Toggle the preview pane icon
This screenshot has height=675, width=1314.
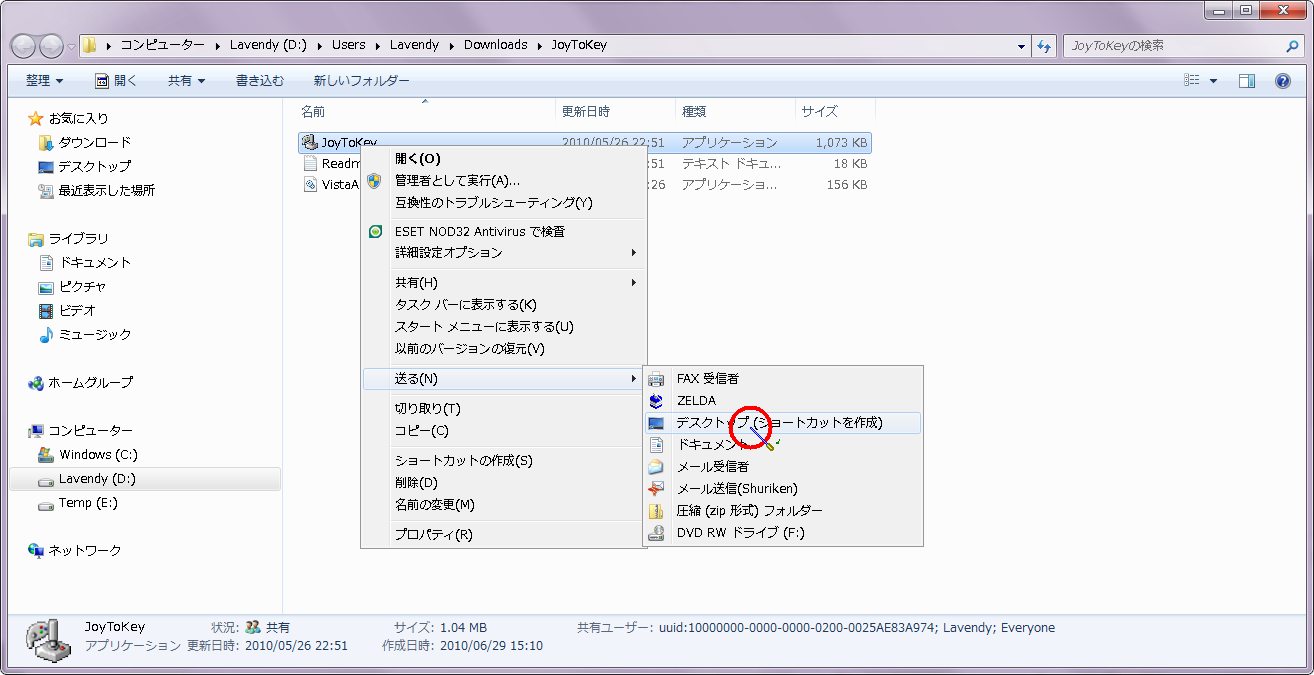(1247, 81)
